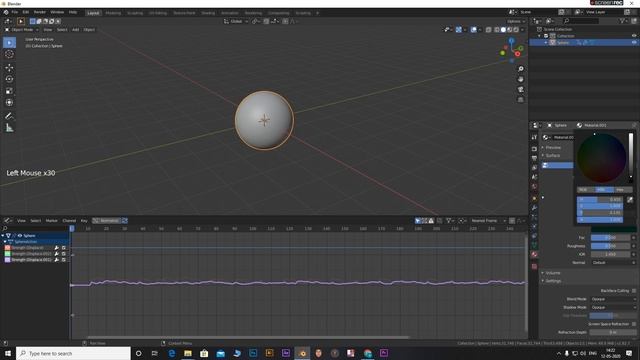This screenshot has width=640, height=360.
Task: Switch to solid viewport shading
Action: 503,30
